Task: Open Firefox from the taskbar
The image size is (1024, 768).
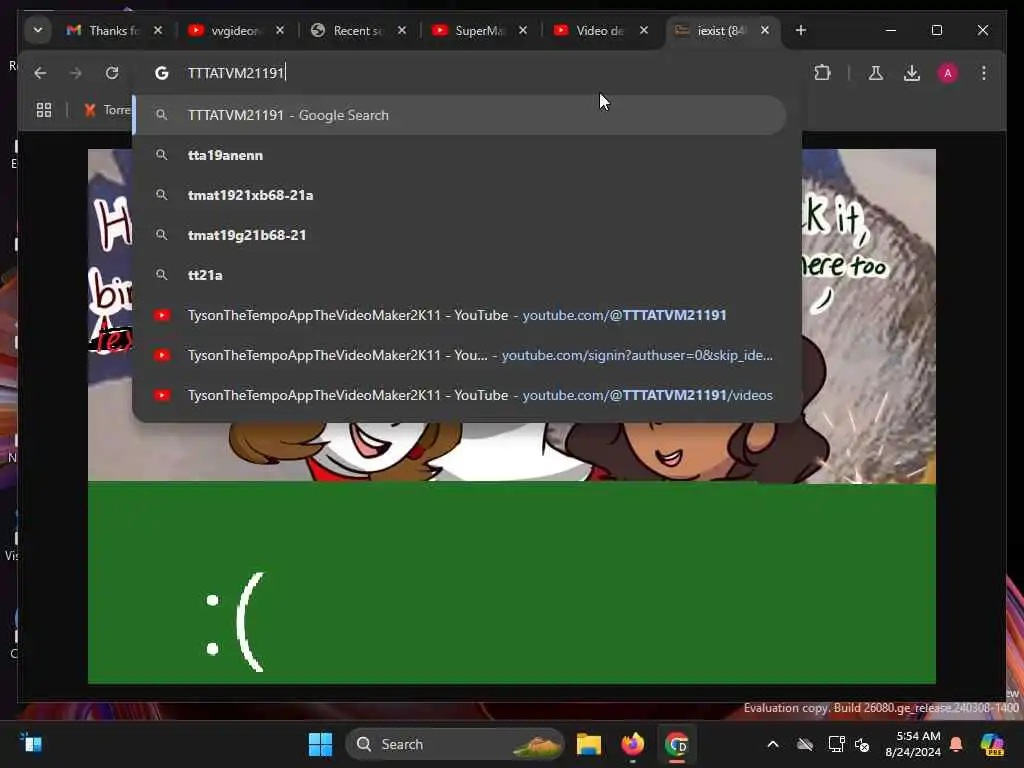Action: tap(632, 744)
